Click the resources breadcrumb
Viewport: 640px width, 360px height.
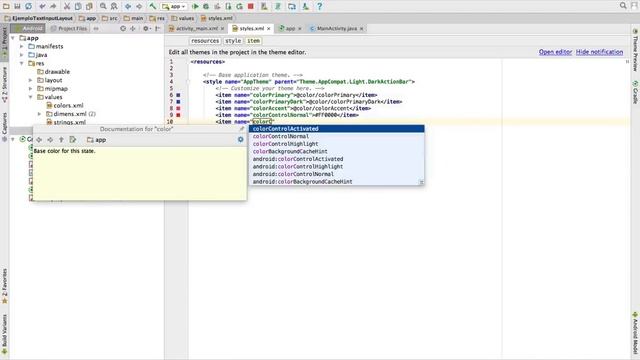pyautogui.click(x=205, y=41)
